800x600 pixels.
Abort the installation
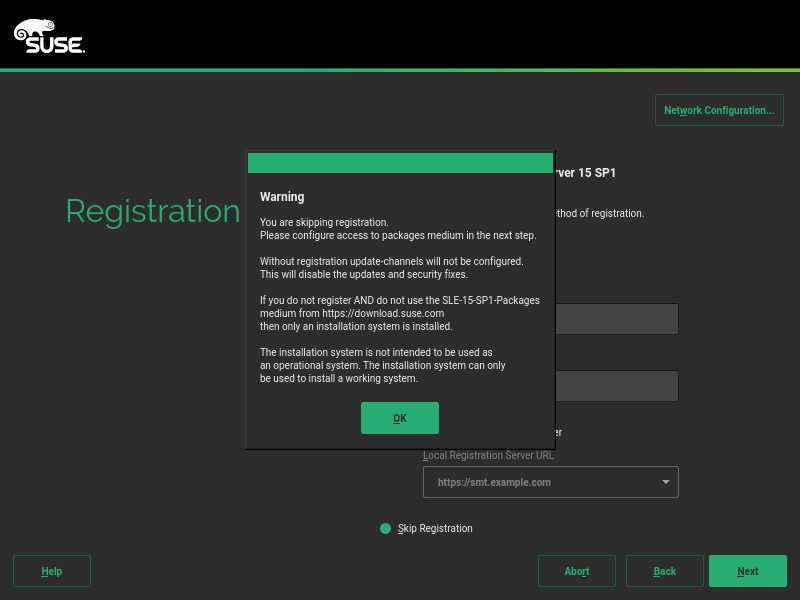tap(577, 571)
